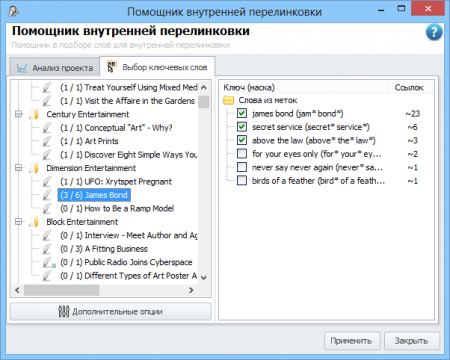Collapse the Block Entertainment tree node
Image resolution: width=450 pixels, height=360 pixels.
[19, 222]
